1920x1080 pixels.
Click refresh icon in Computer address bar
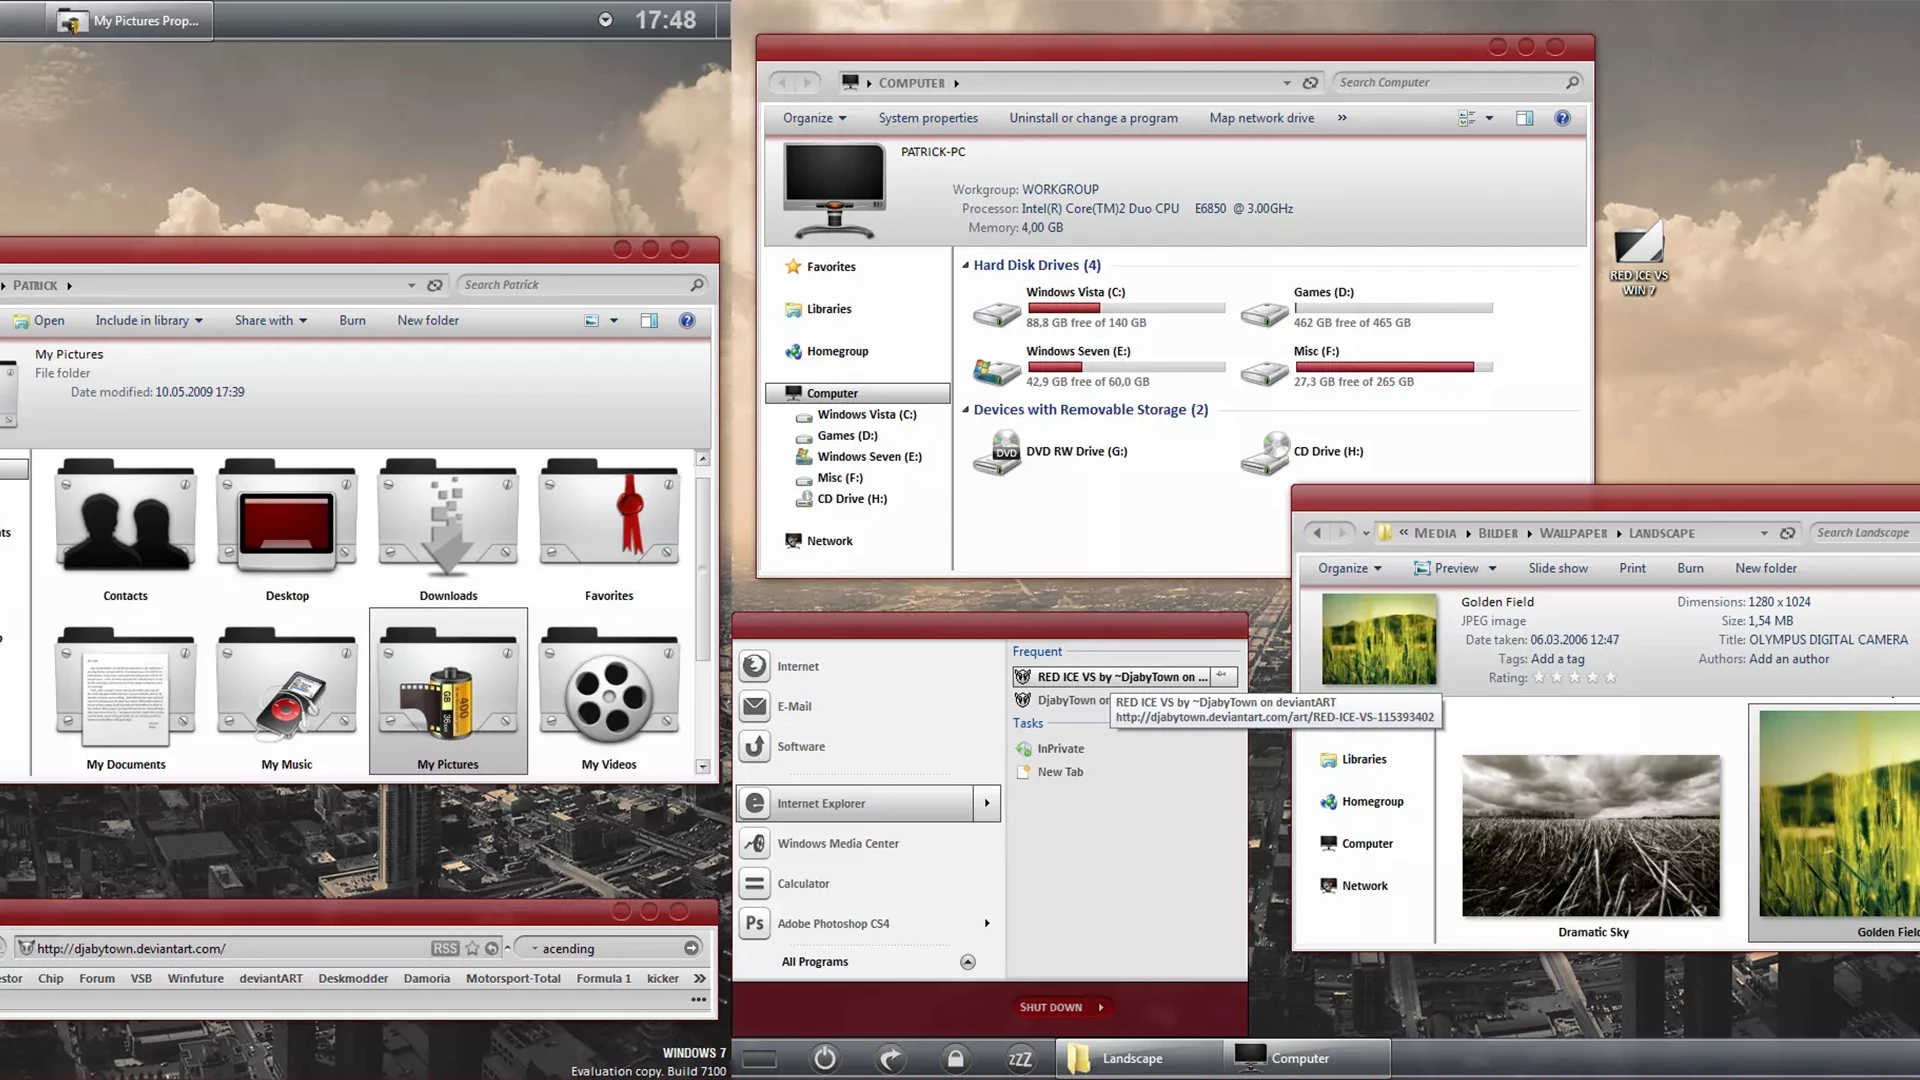pos(1310,83)
